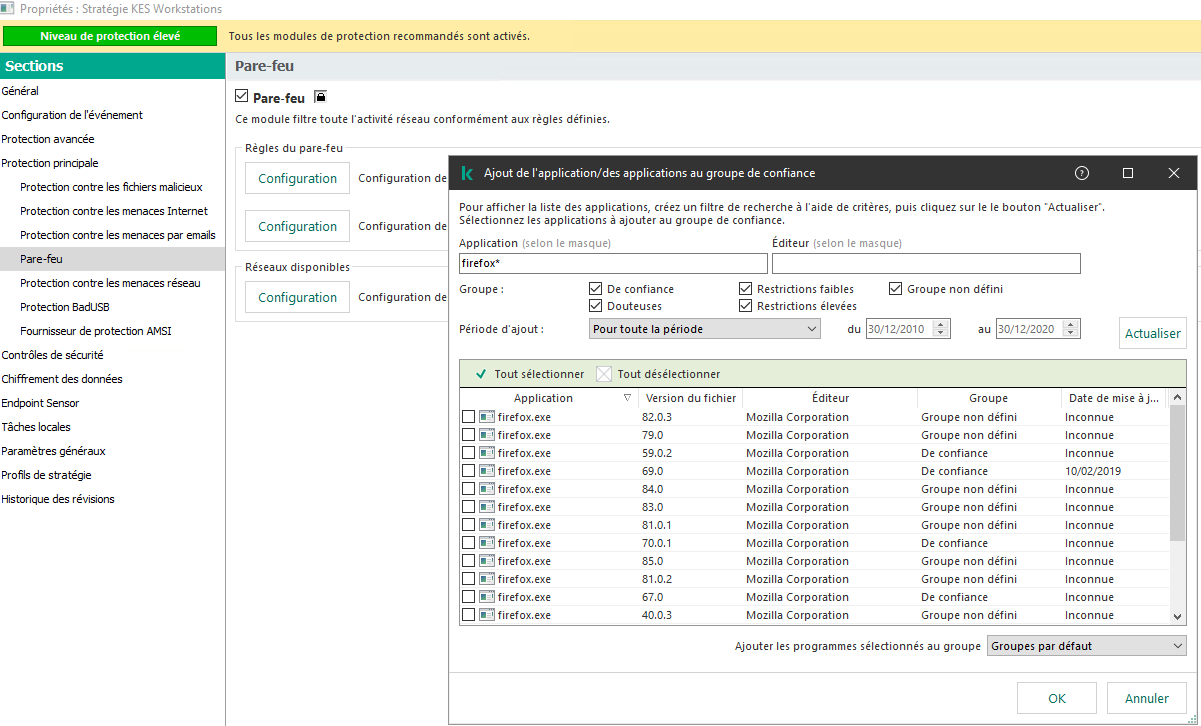This screenshot has height=726, width=1201.
Task: Click the padlock icon next to Pare-feu
Action: (320, 97)
